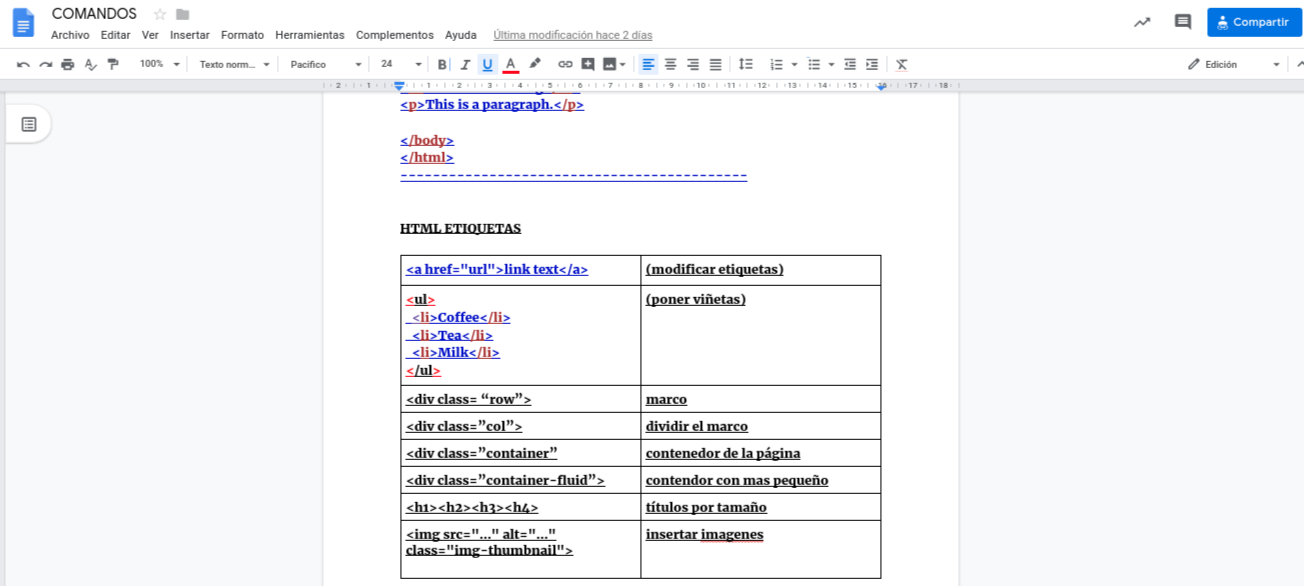Open the Edición mode dropdown
This screenshot has width=1304, height=586.
click(x=1233, y=64)
